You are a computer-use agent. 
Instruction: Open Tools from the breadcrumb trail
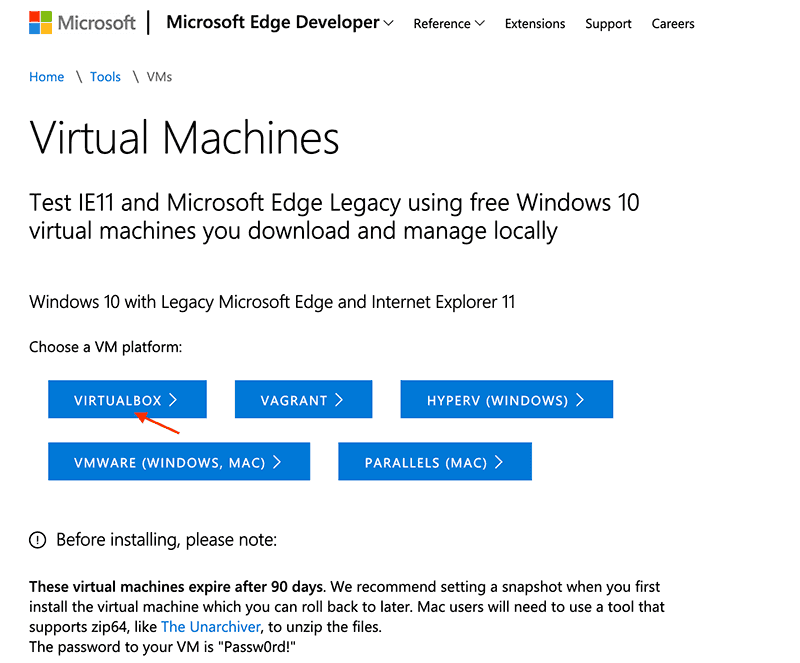[105, 76]
